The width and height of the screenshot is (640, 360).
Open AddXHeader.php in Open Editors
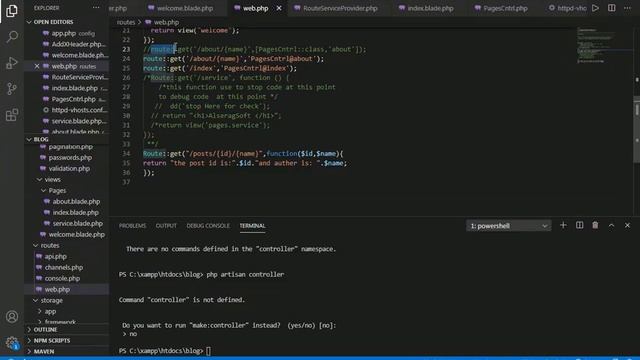68,44
